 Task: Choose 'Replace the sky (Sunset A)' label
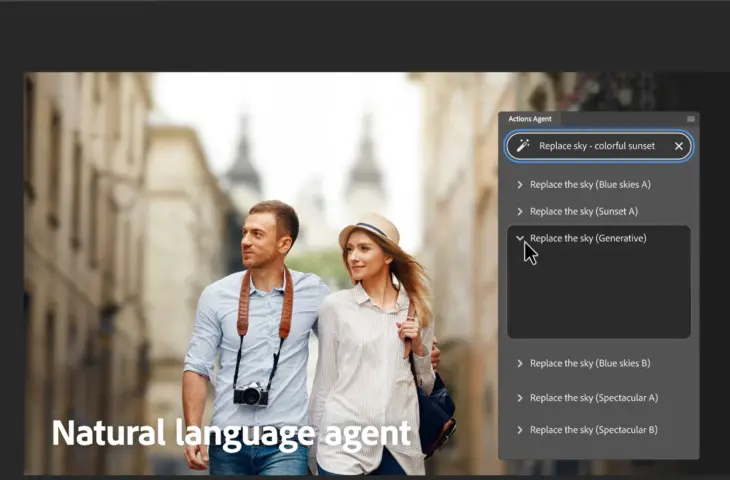pos(583,211)
